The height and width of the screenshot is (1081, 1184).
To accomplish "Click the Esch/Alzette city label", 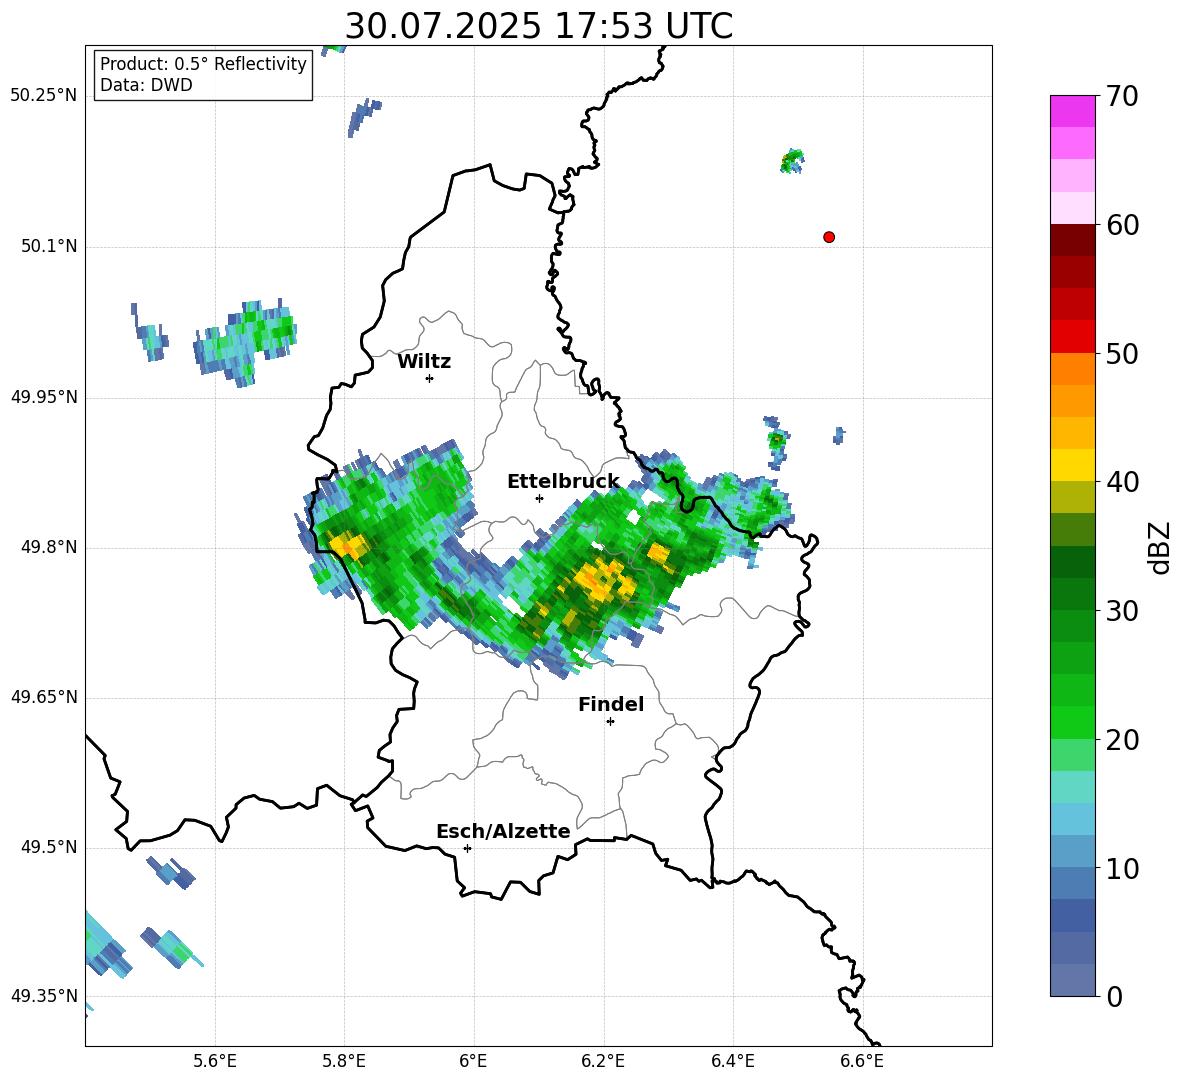I will point(503,831).
